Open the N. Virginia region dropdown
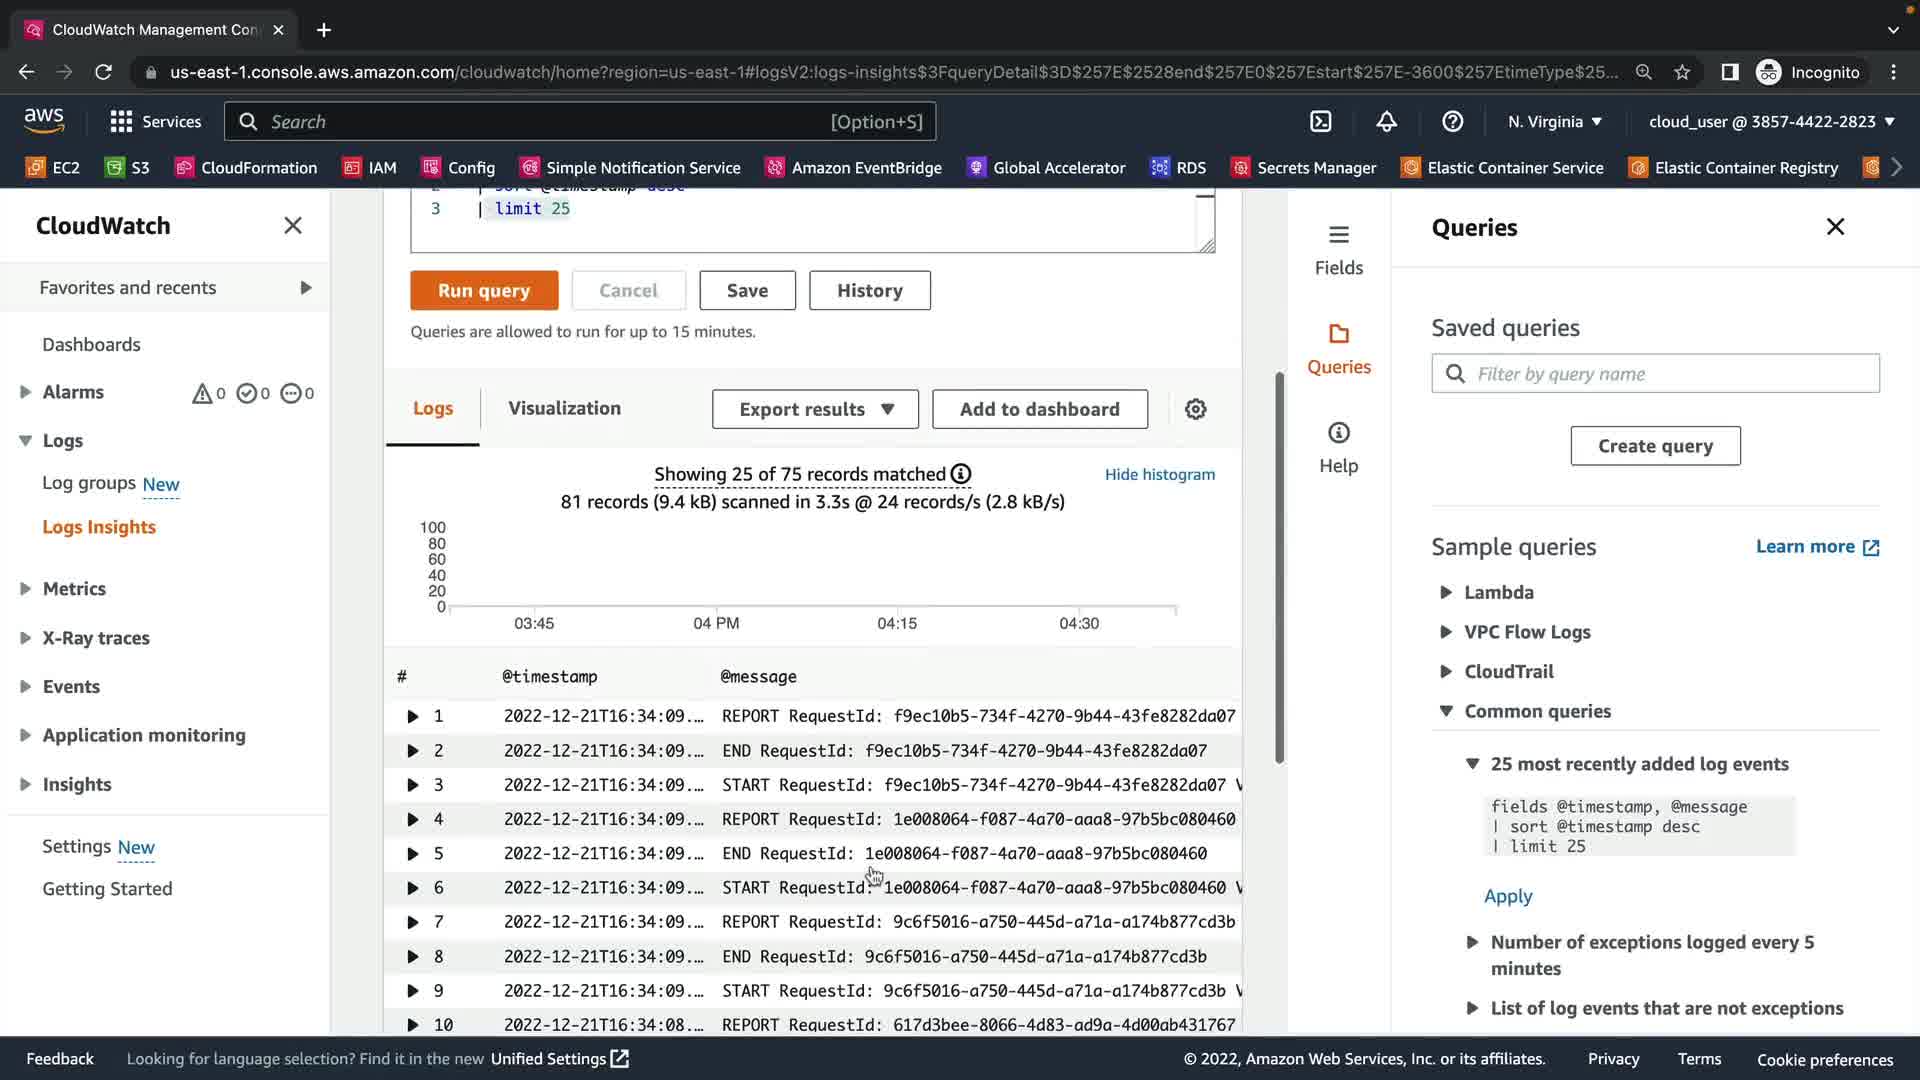Viewport: 1920px width, 1080px height. (x=1554, y=121)
